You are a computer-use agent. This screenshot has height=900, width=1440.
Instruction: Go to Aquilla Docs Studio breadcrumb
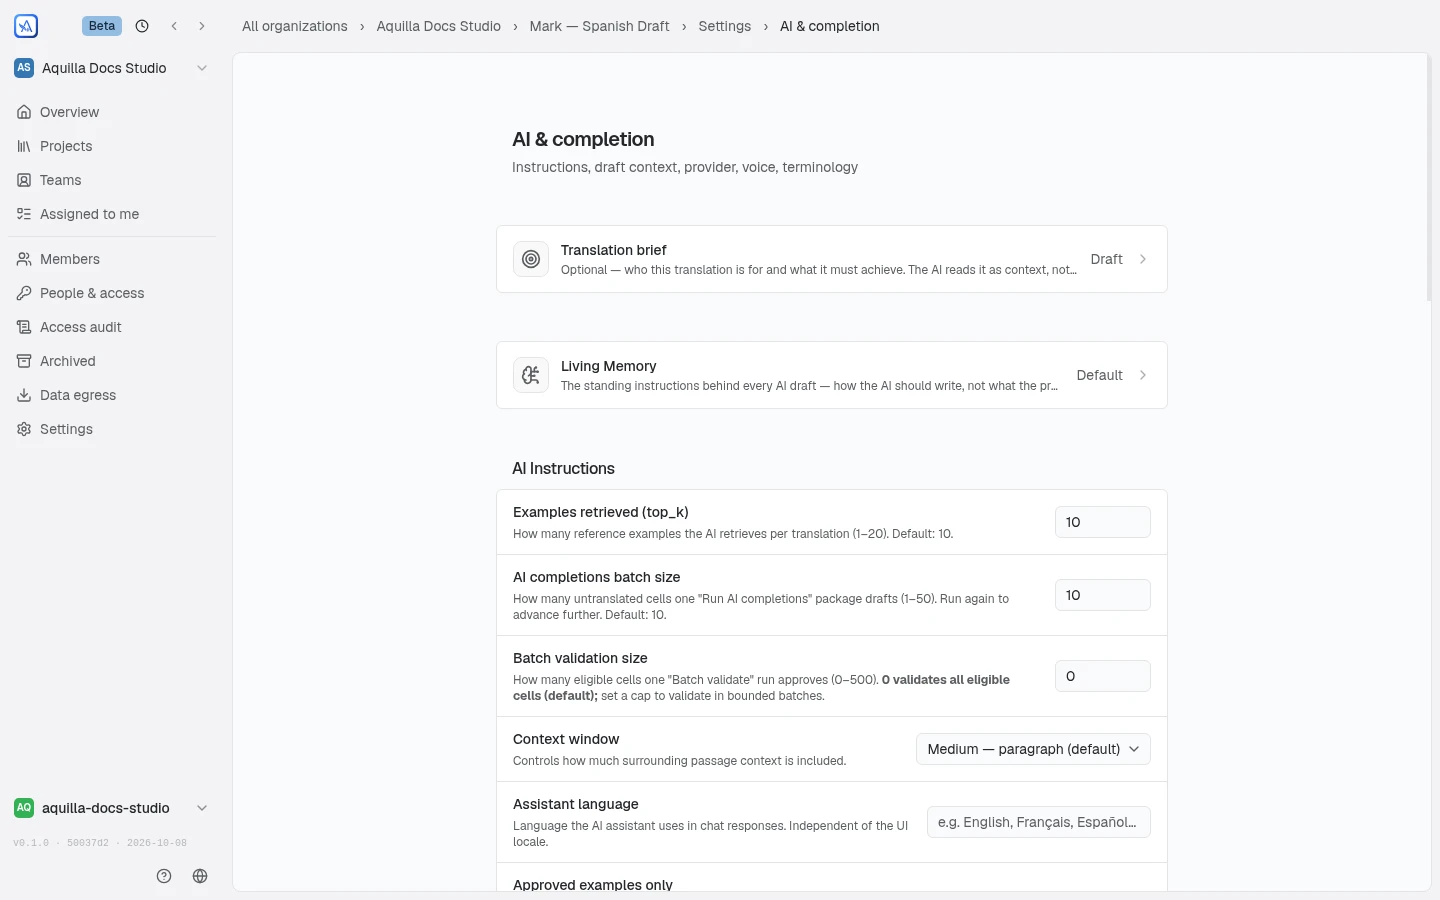[438, 26]
